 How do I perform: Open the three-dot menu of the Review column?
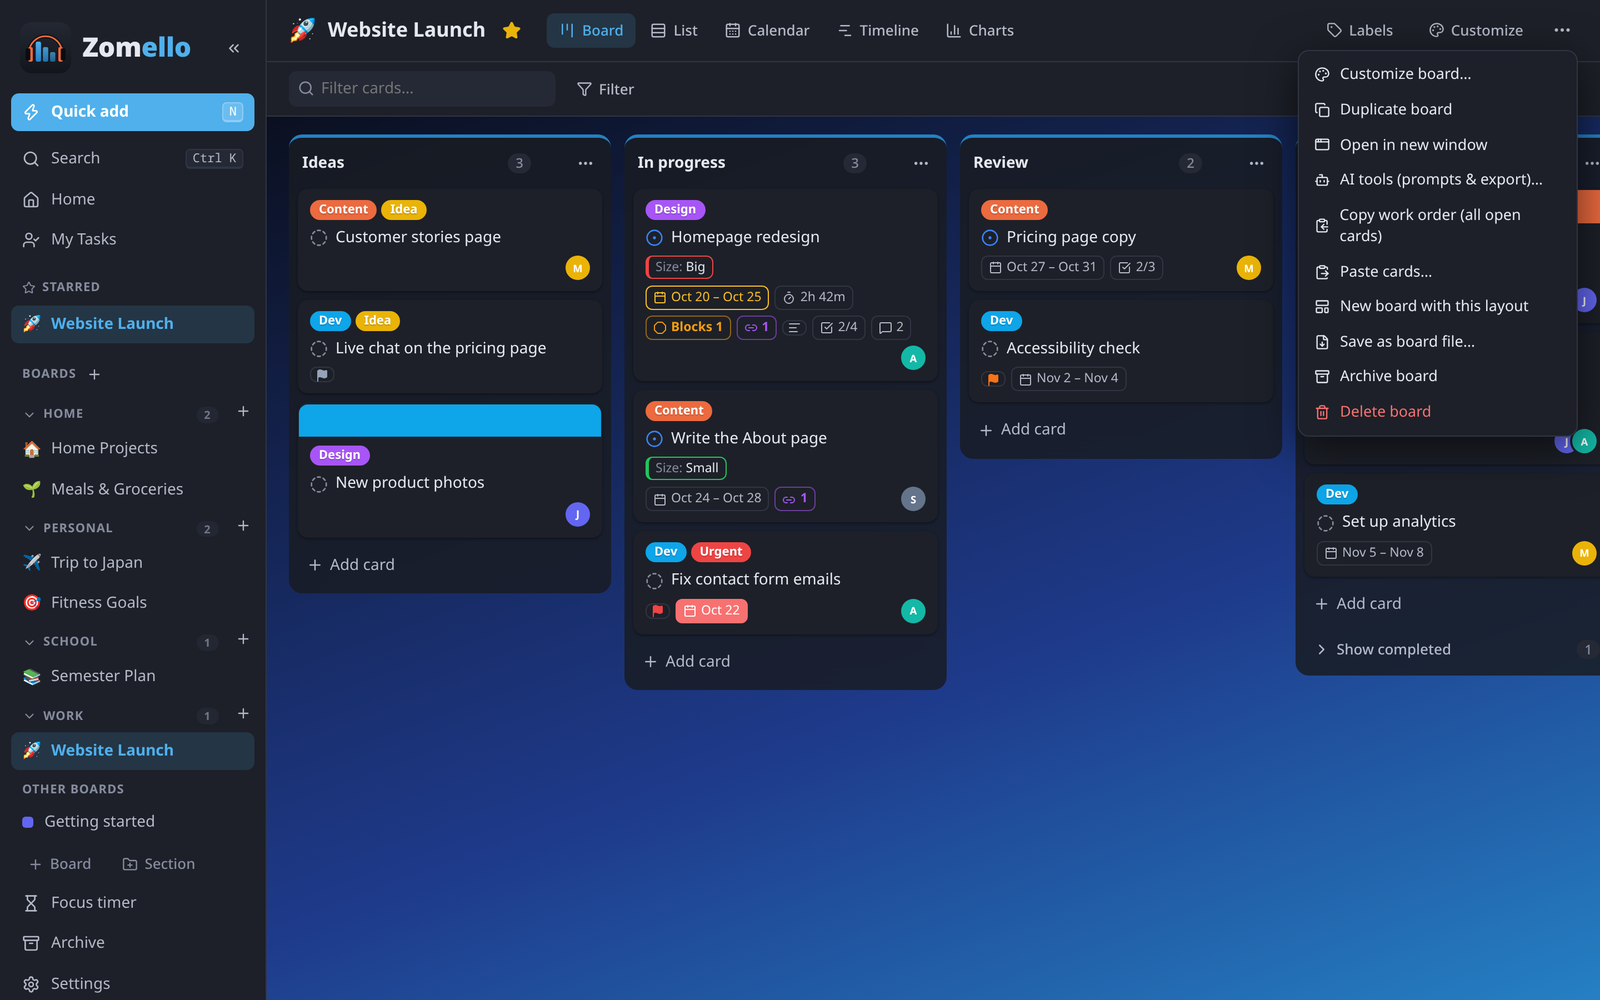coord(1256,163)
